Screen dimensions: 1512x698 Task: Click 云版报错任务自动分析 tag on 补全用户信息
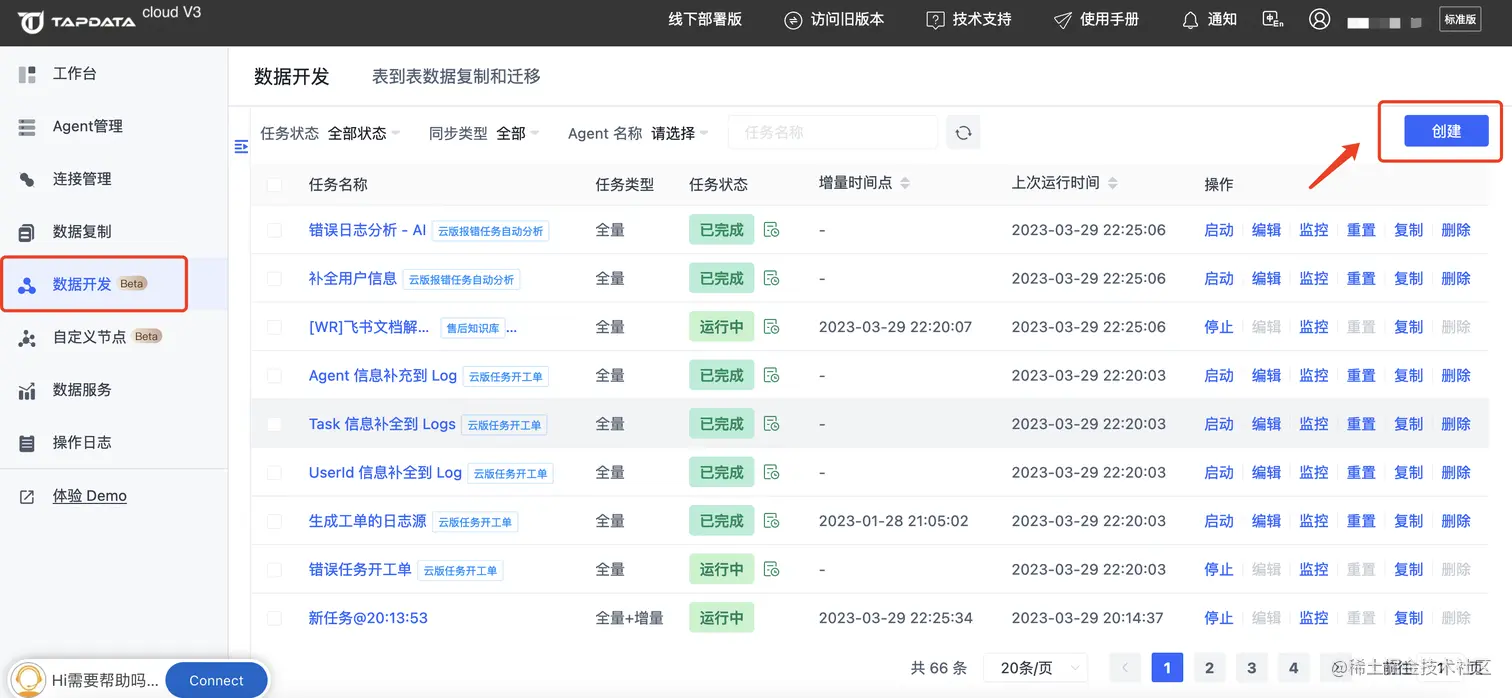[461, 280]
